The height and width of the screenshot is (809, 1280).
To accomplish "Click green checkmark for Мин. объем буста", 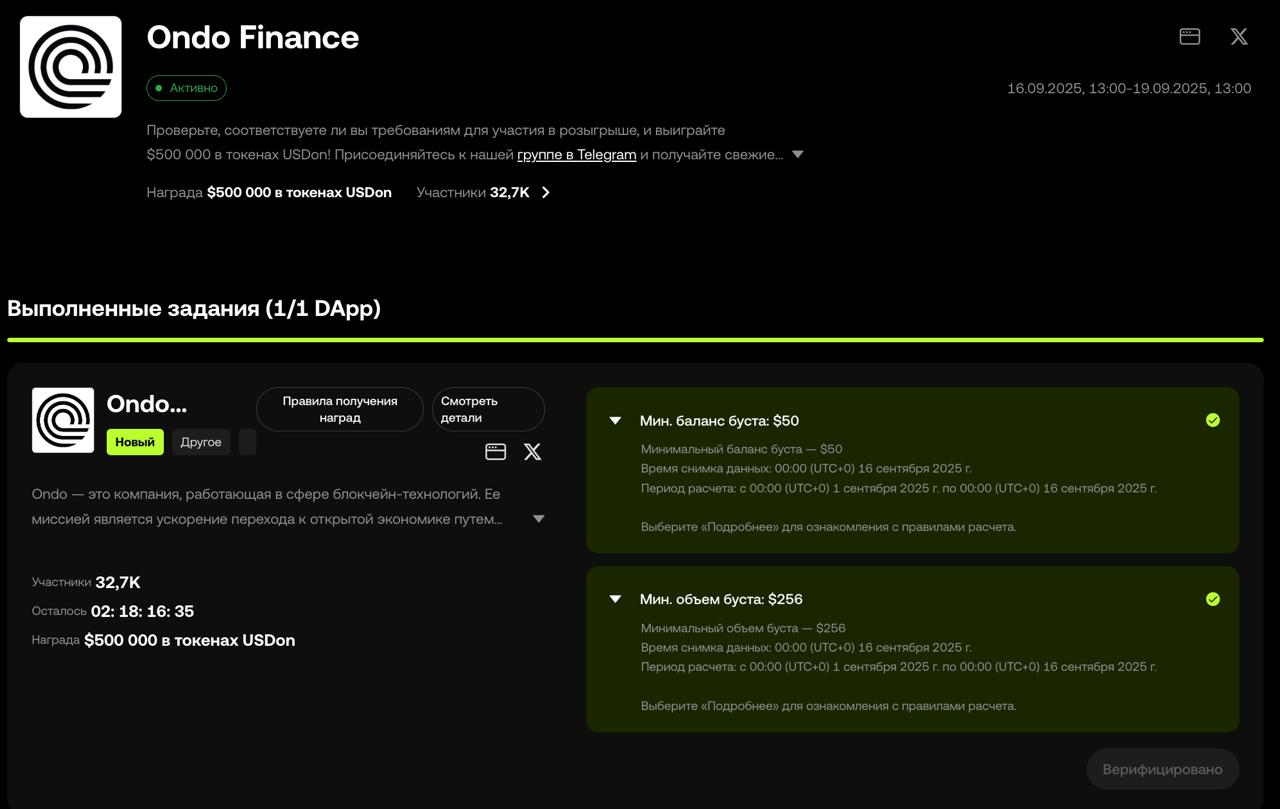I will (1213, 599).
